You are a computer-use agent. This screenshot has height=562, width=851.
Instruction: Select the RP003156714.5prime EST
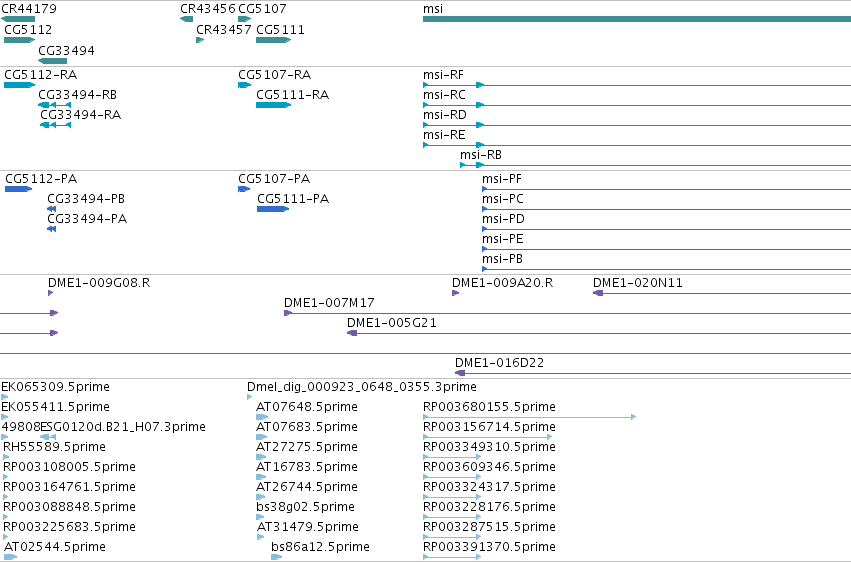[488, 437]
